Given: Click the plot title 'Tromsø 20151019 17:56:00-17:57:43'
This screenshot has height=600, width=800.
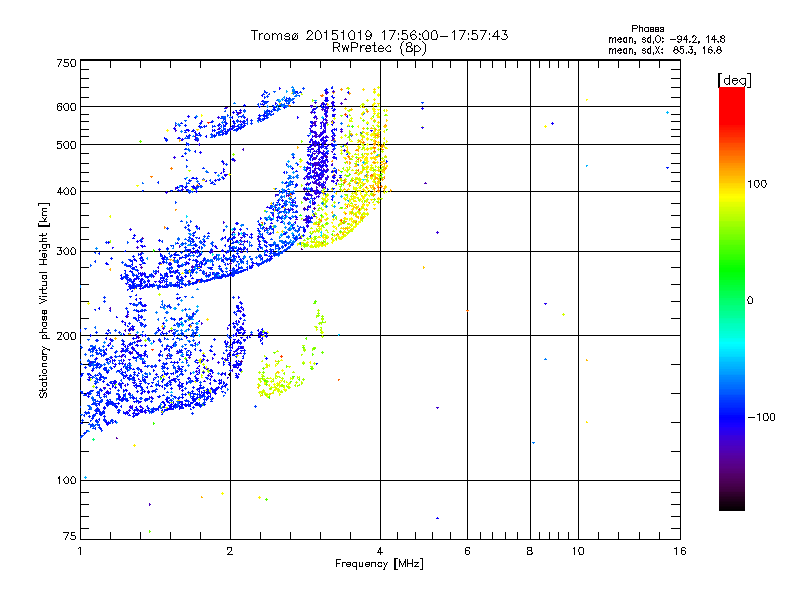Looking at the screenshot, I should click(x=379, y=35).
